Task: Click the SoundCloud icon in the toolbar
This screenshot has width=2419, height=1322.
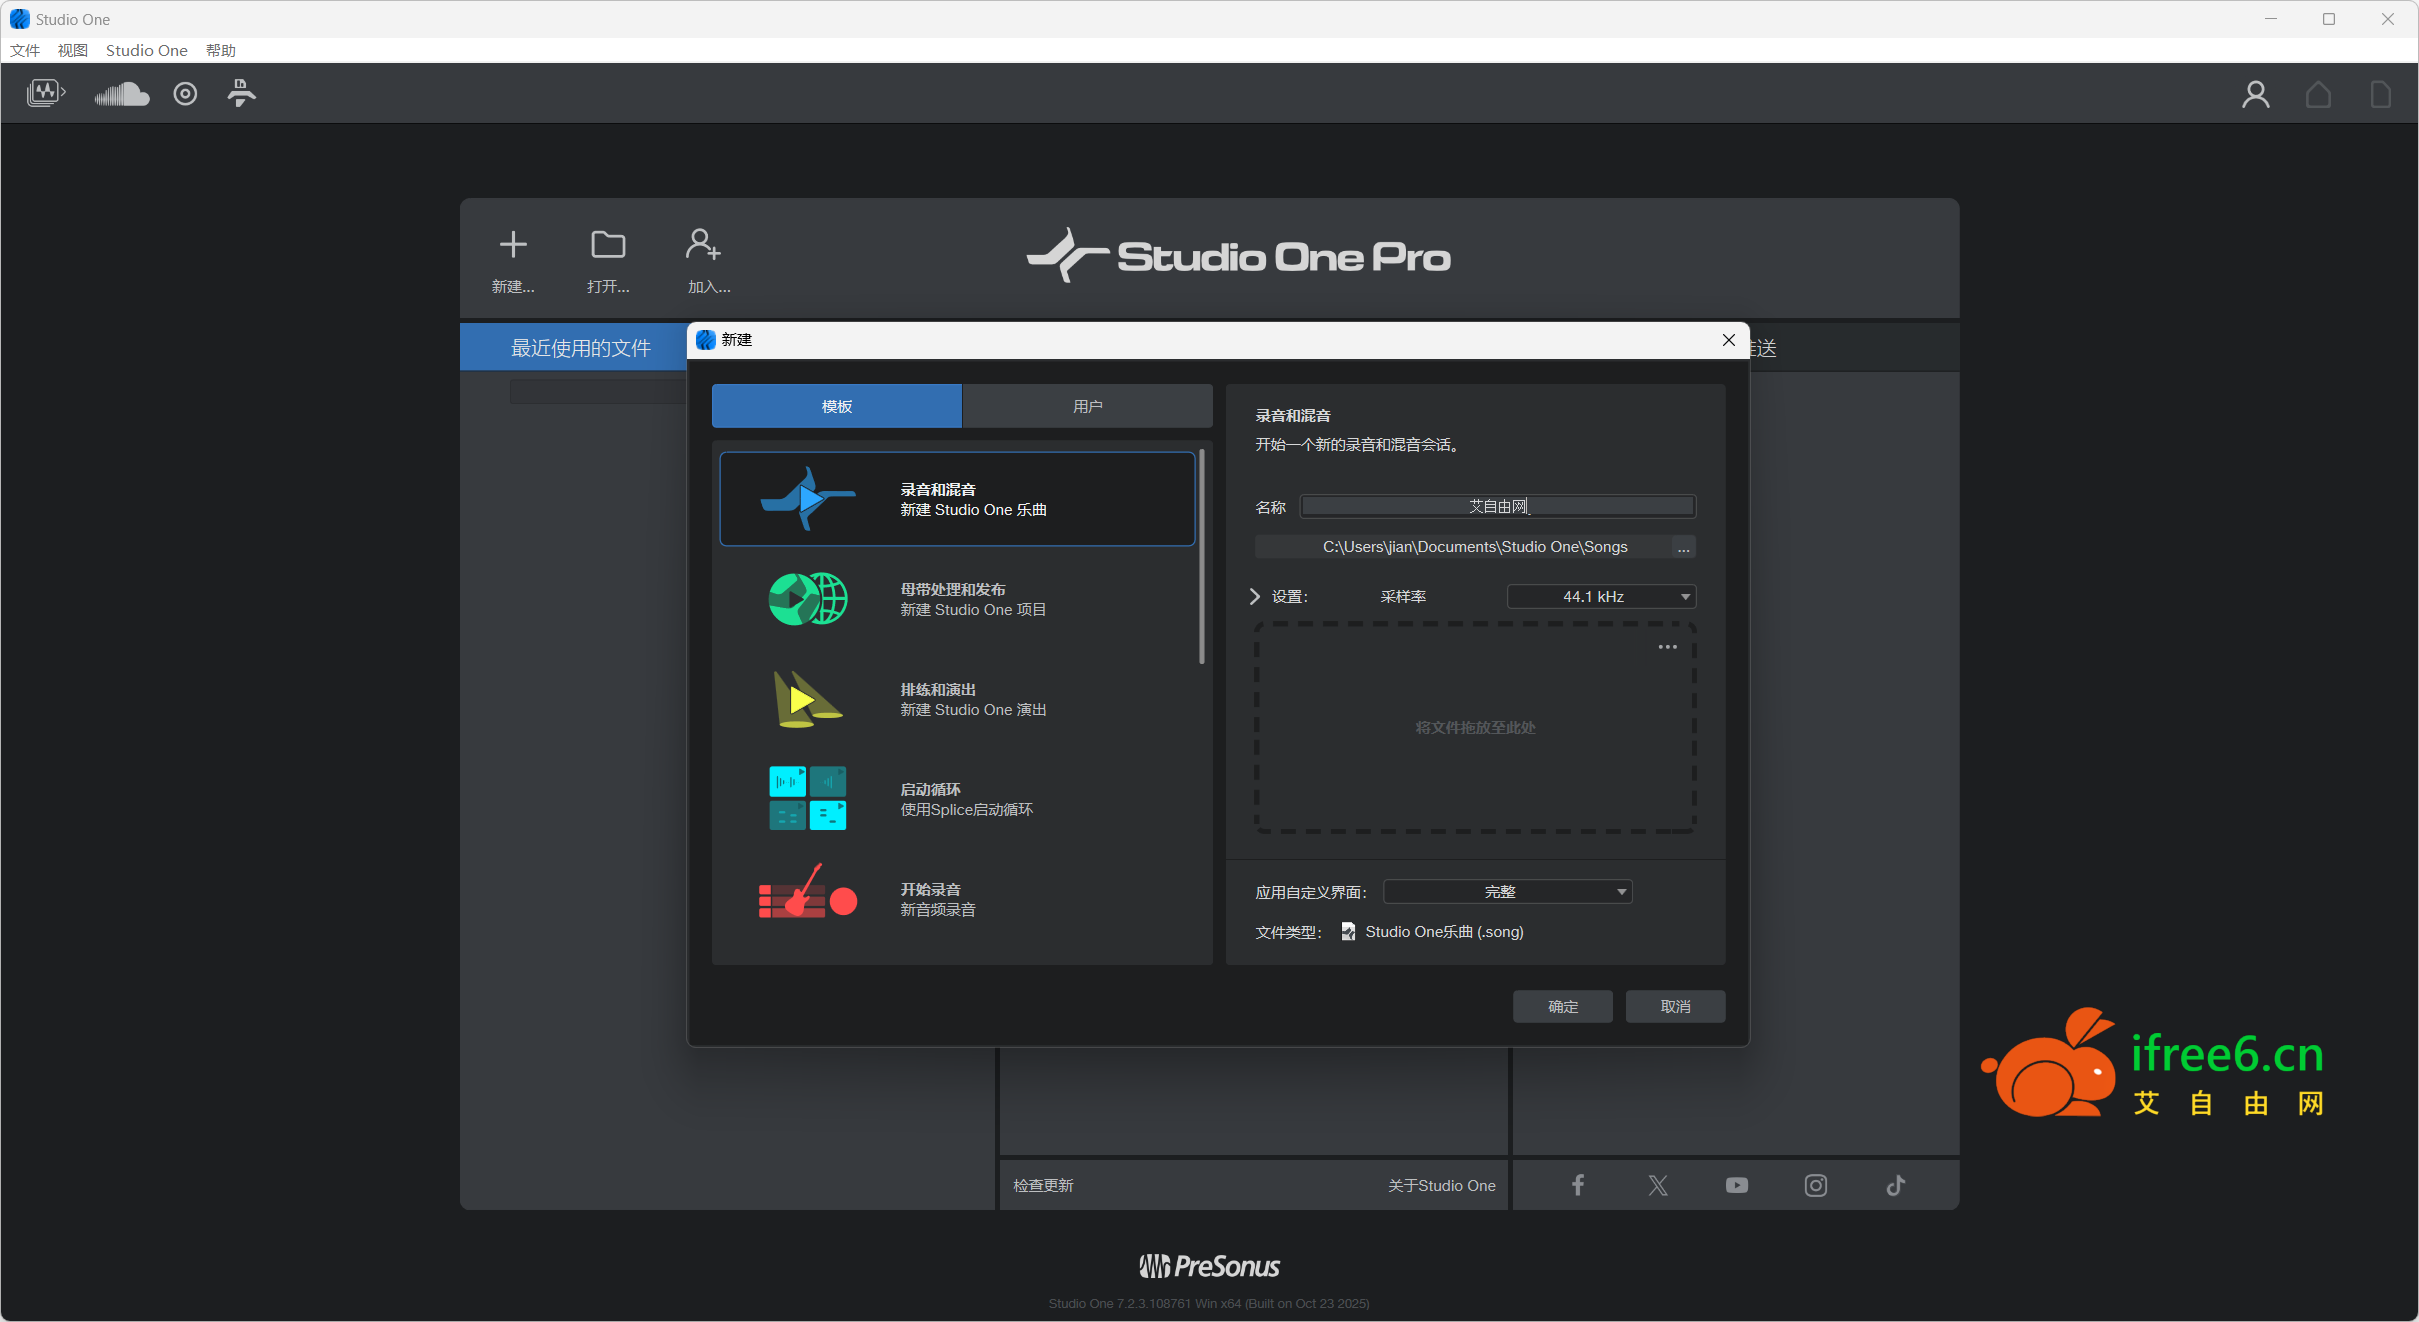Action: [x=121, y=94]
